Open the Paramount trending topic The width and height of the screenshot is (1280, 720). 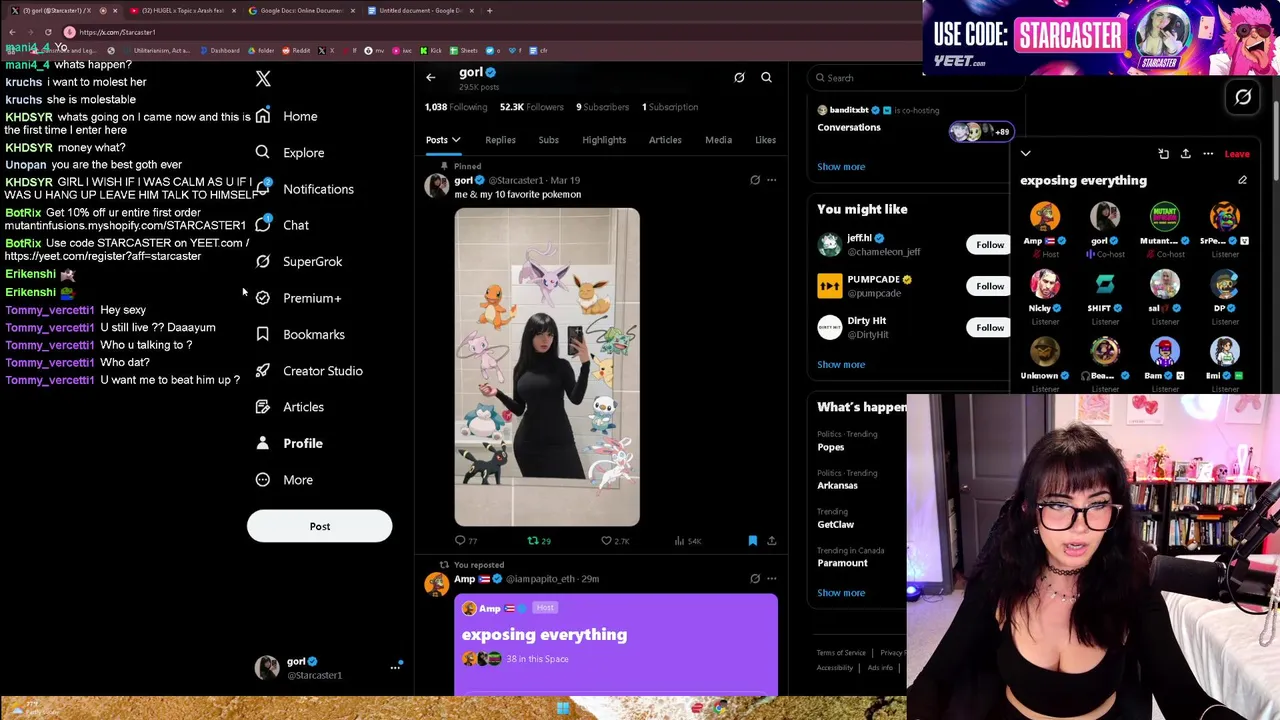pyautogui.click(x=842, y=563)
